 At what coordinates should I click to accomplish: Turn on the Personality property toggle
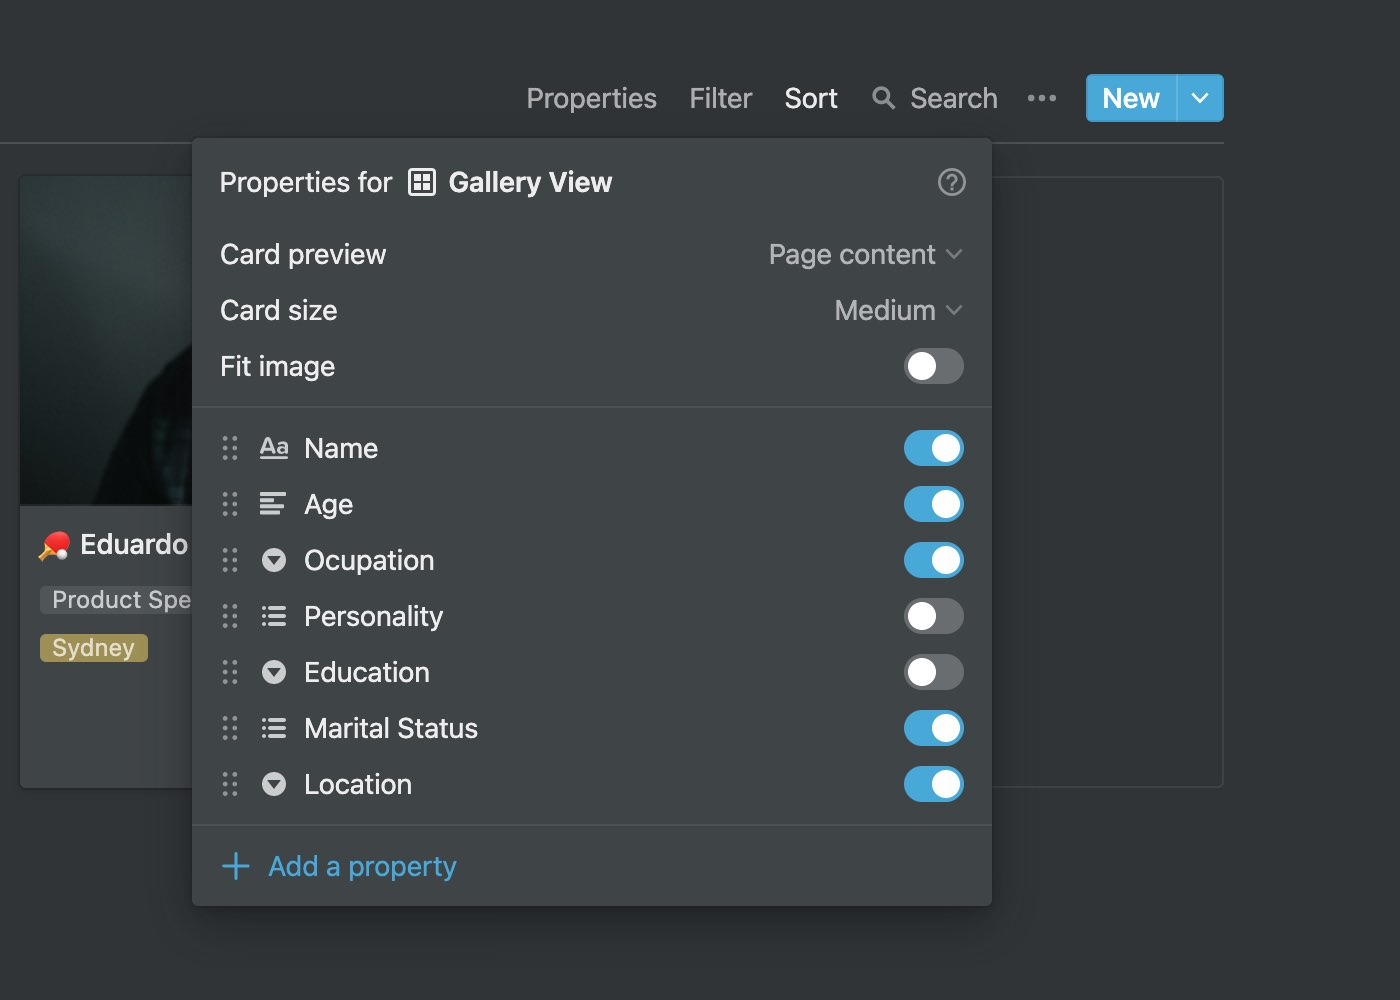click(x=933, y=616)
